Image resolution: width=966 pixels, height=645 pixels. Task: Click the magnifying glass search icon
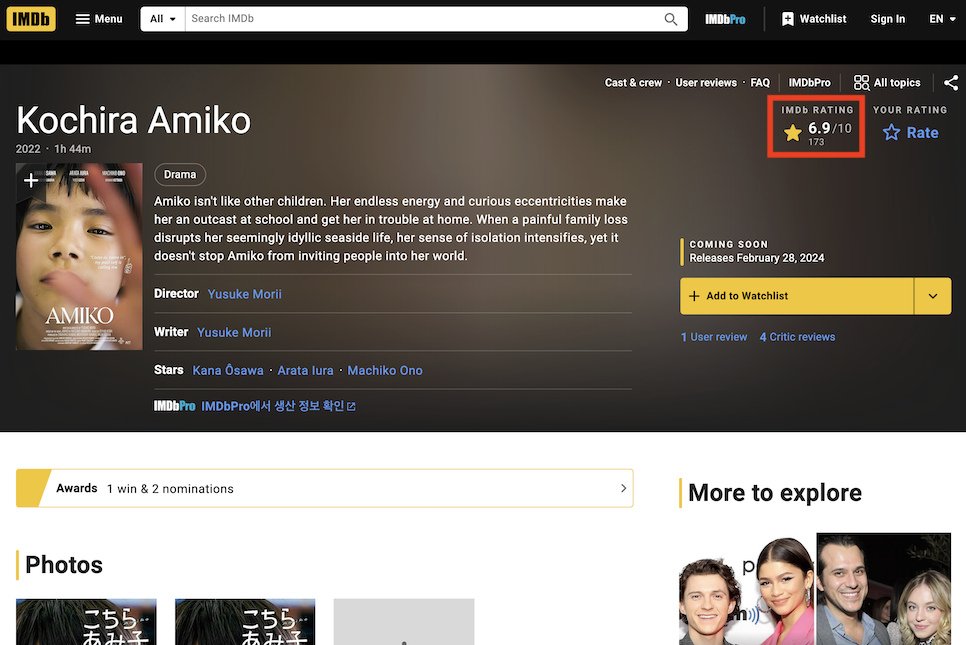click(671, 19)
